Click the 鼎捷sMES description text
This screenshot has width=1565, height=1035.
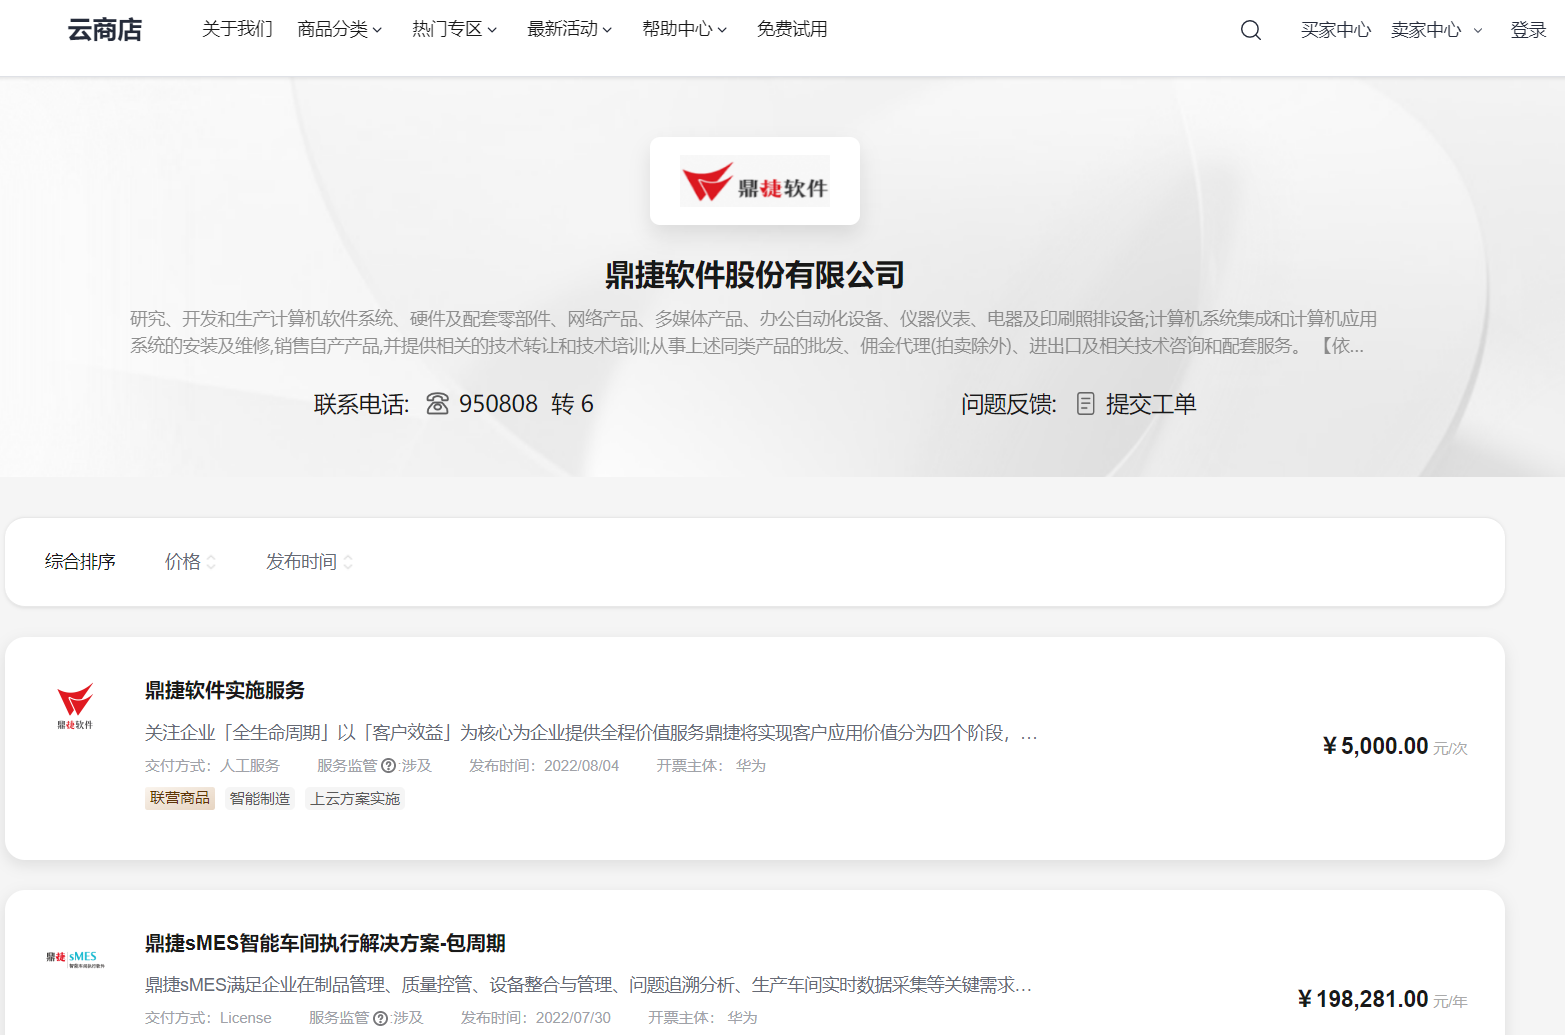click(588, 985)
